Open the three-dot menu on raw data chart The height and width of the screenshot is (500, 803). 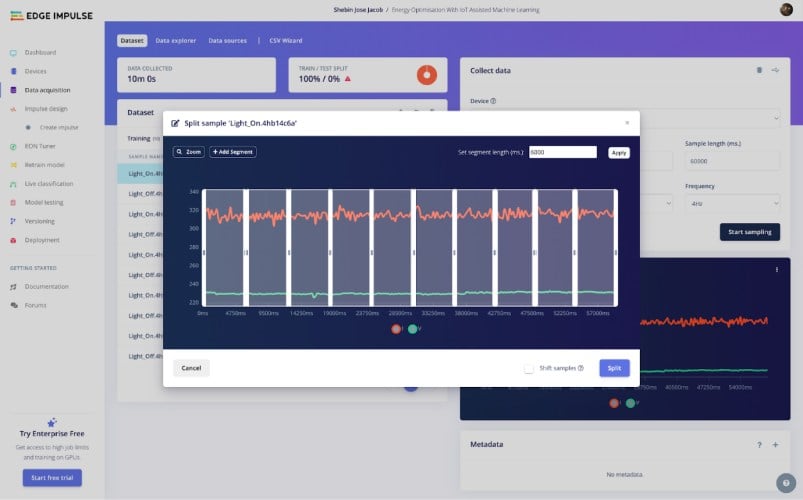point(776,270)
